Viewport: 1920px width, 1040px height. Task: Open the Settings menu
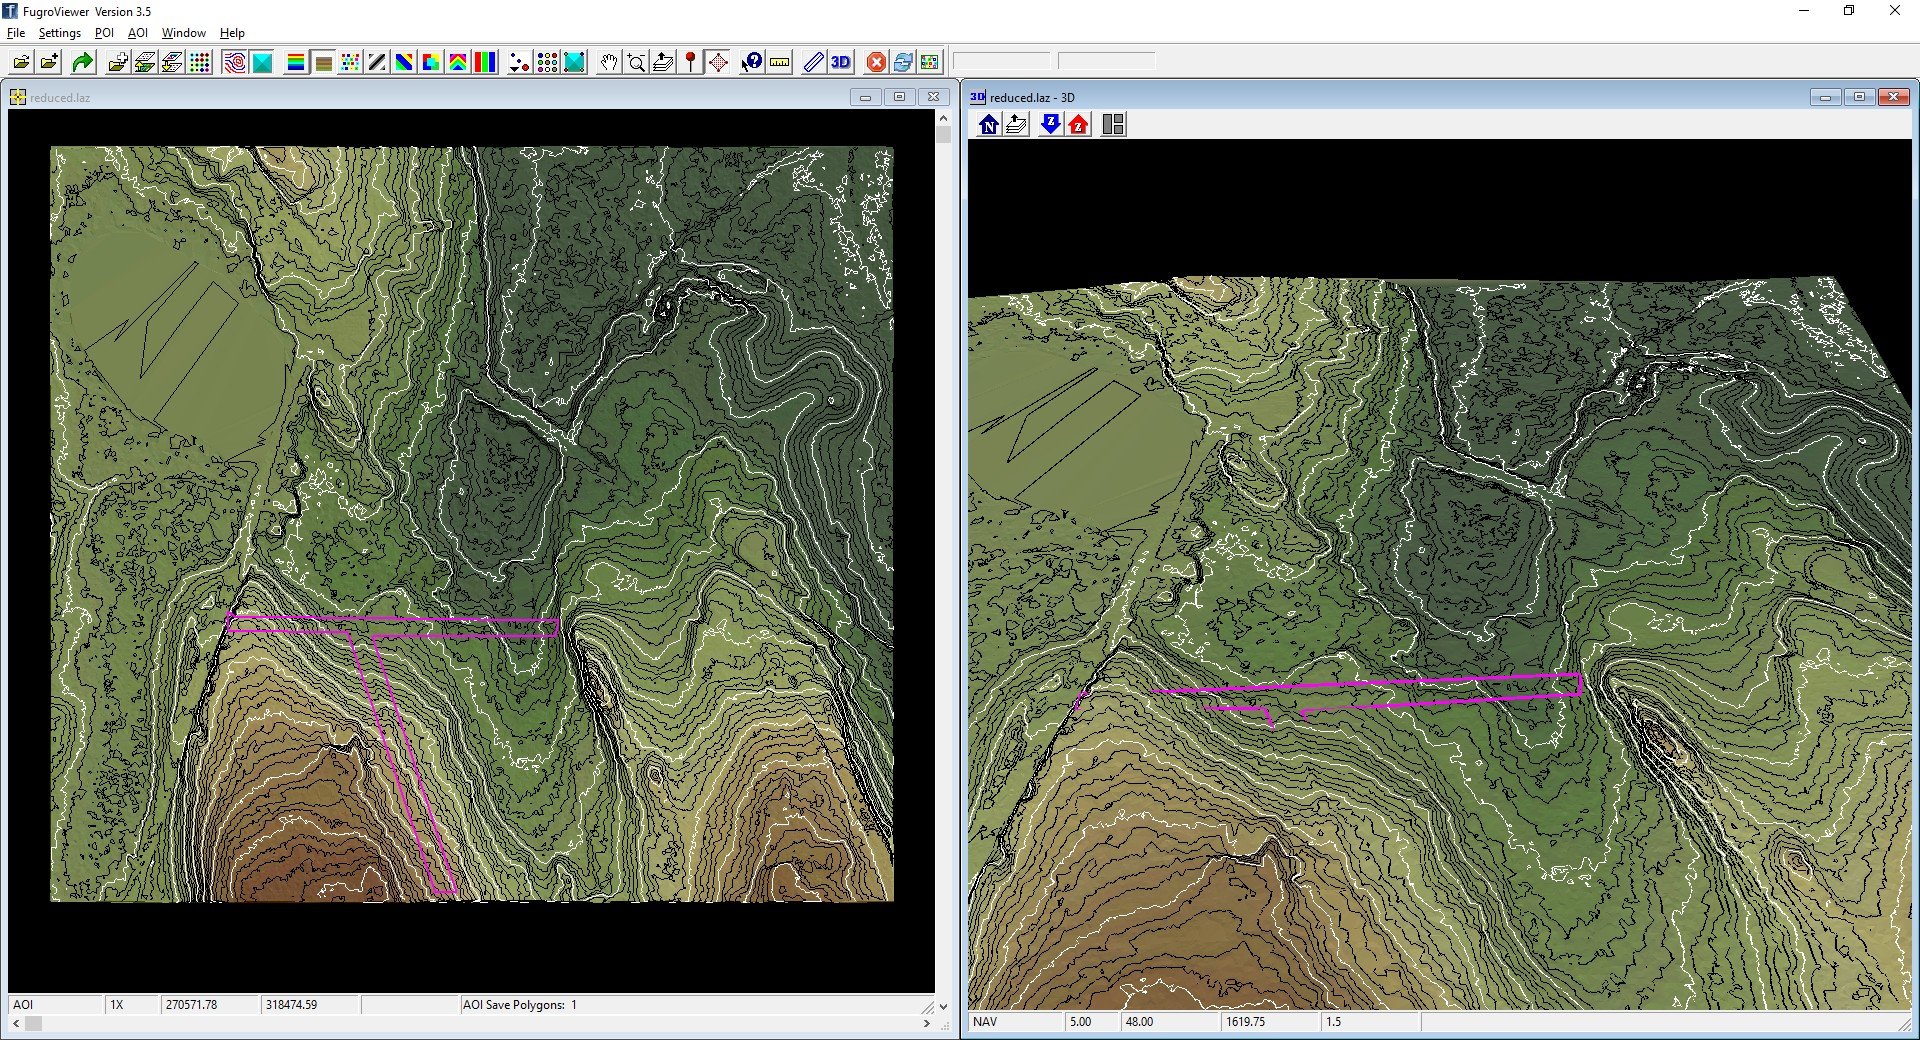tap(60, 33)
